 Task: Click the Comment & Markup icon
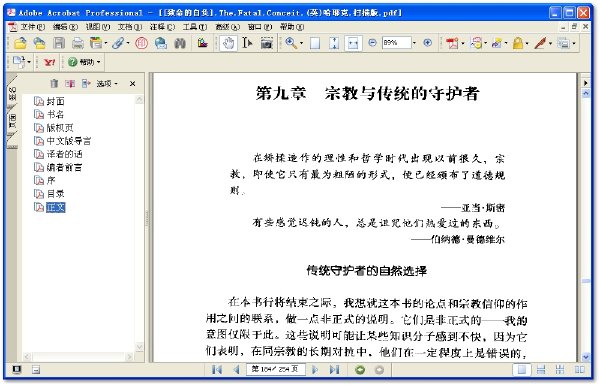coord(476,43)
